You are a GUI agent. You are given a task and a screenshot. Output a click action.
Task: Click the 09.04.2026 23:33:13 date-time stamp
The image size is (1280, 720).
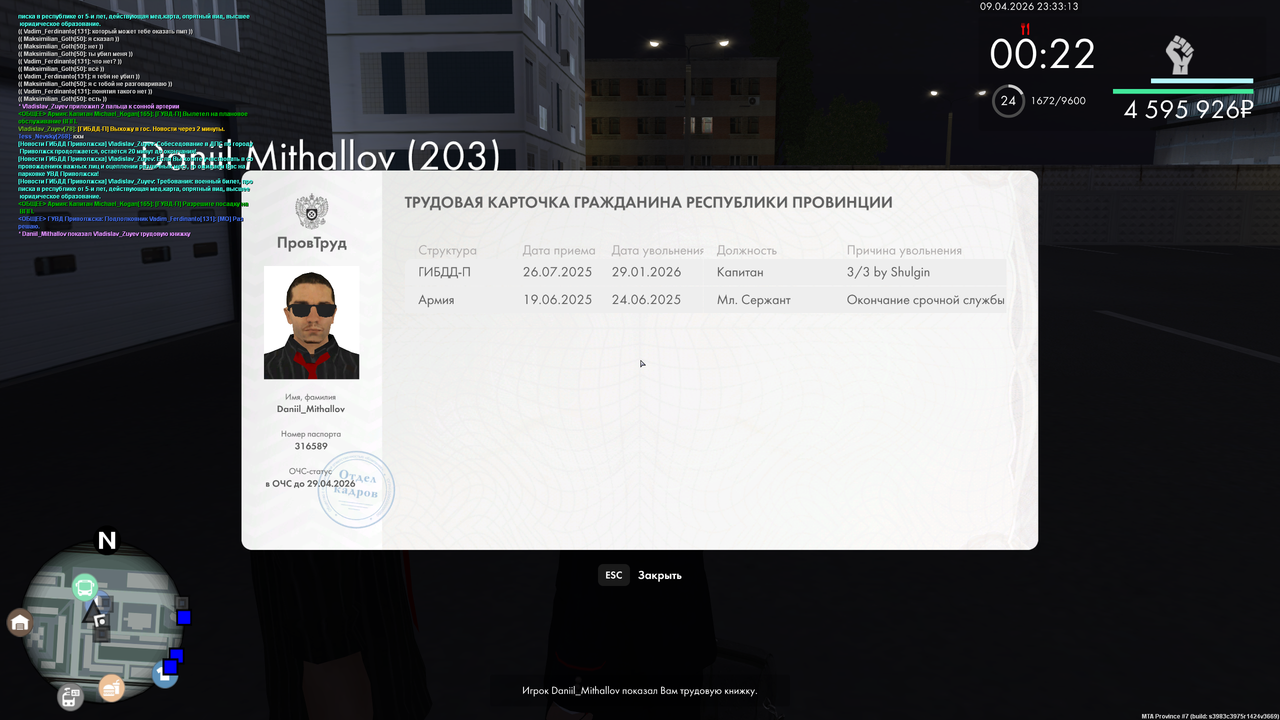[x=1029, y=7]
